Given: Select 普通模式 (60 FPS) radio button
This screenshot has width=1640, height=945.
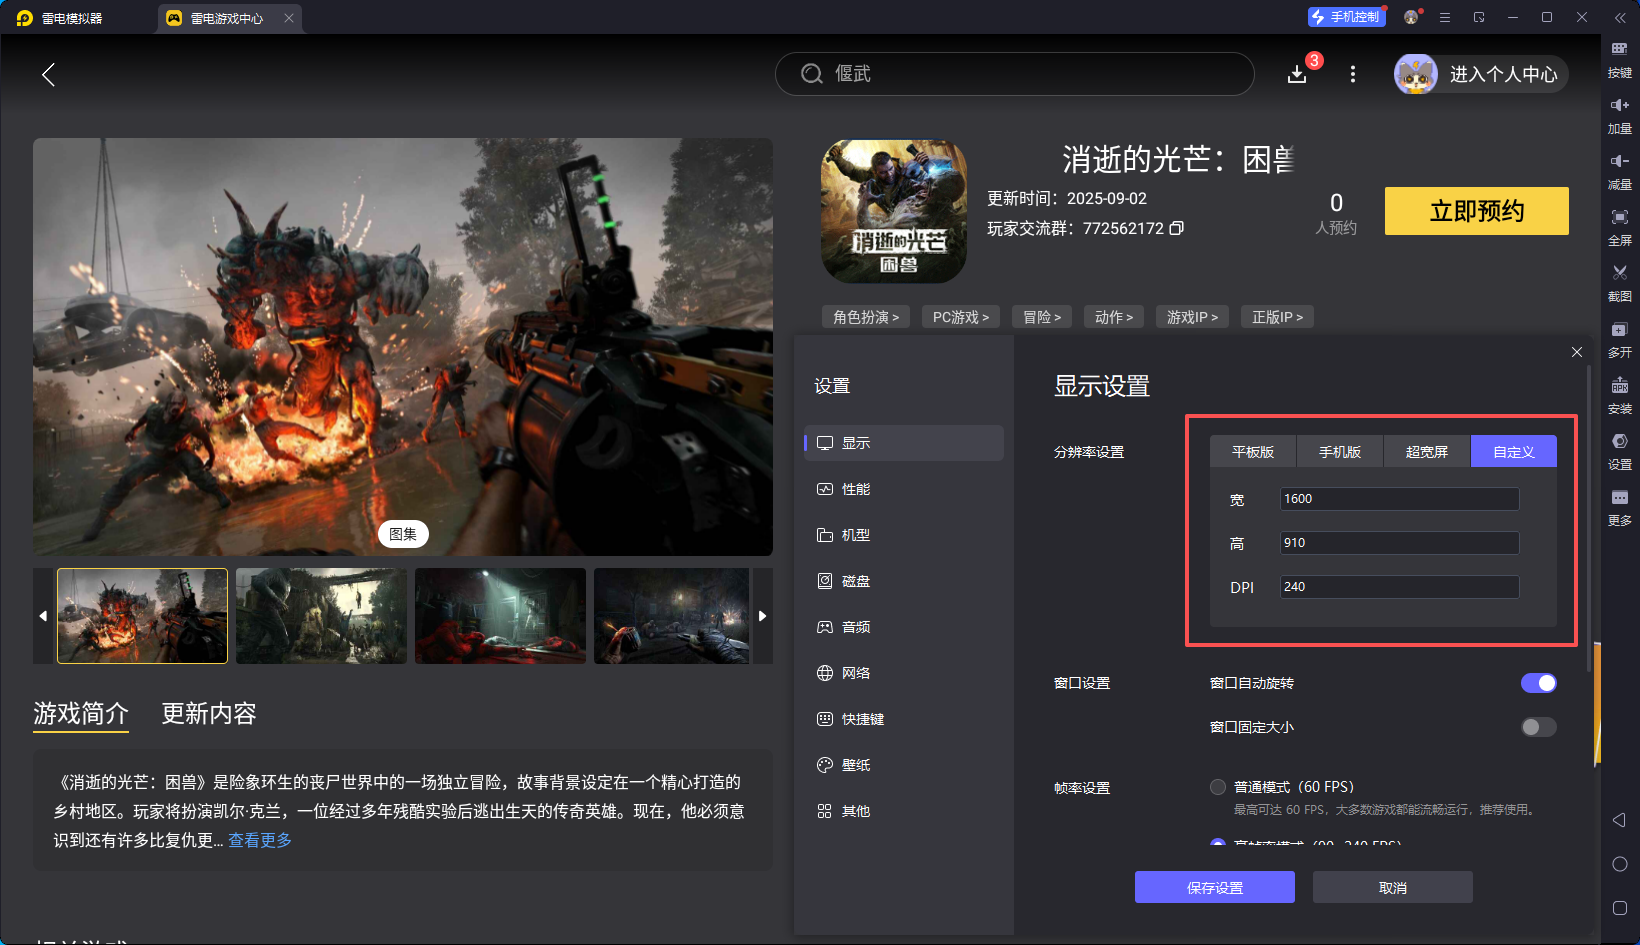Looking at the screenshot, I should point(1218,787).
